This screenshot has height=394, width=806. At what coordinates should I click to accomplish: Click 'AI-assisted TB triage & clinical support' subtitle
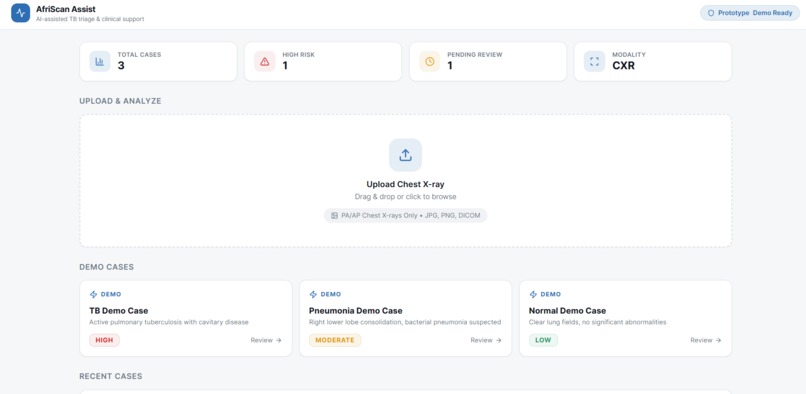pyautogui.click(x=90, y=19)
